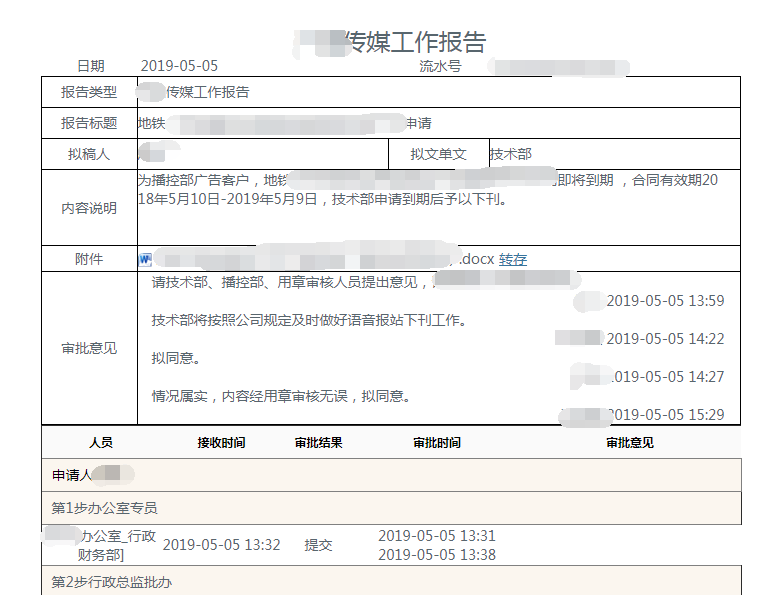Click the 审批时间 column header

click(x=437, y=442)
